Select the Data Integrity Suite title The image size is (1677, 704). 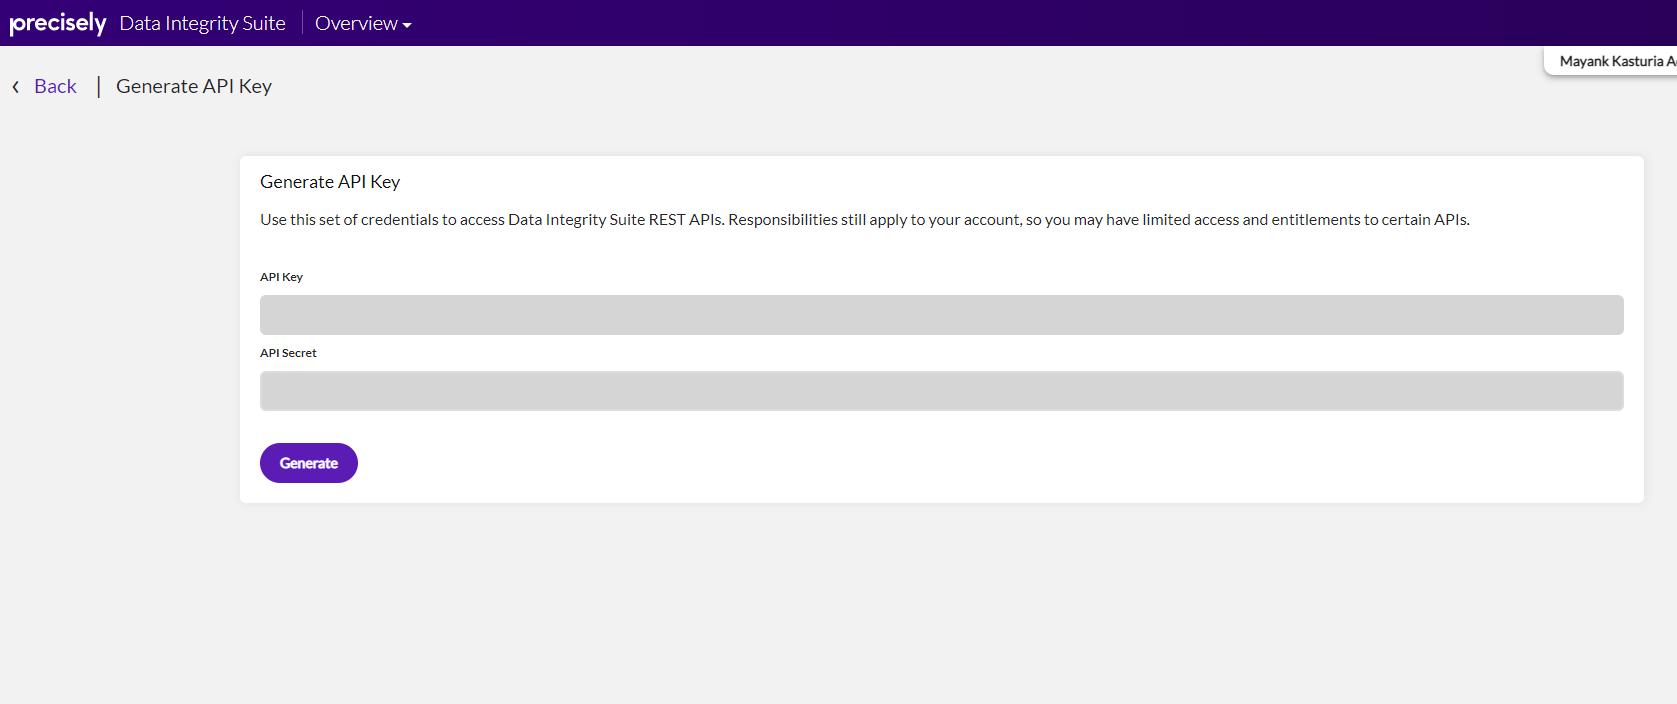tap(202, 23)
